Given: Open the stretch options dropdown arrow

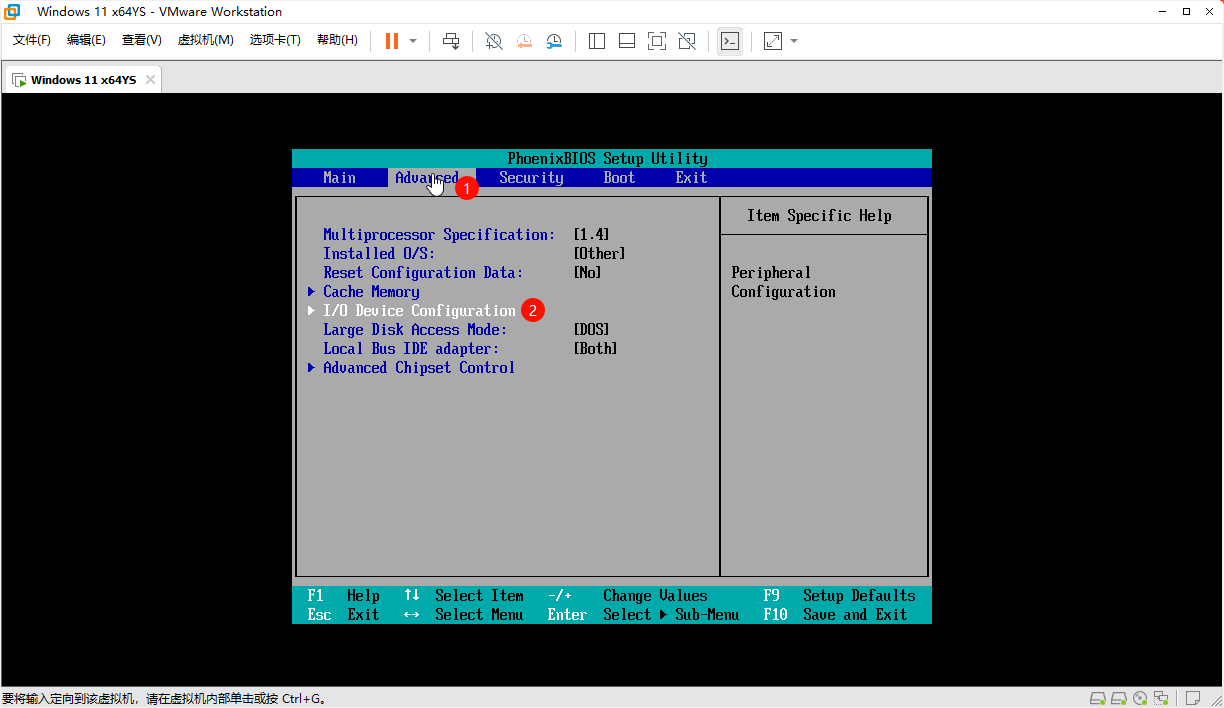Looking at the screenshot, I should tap(794, 41).
